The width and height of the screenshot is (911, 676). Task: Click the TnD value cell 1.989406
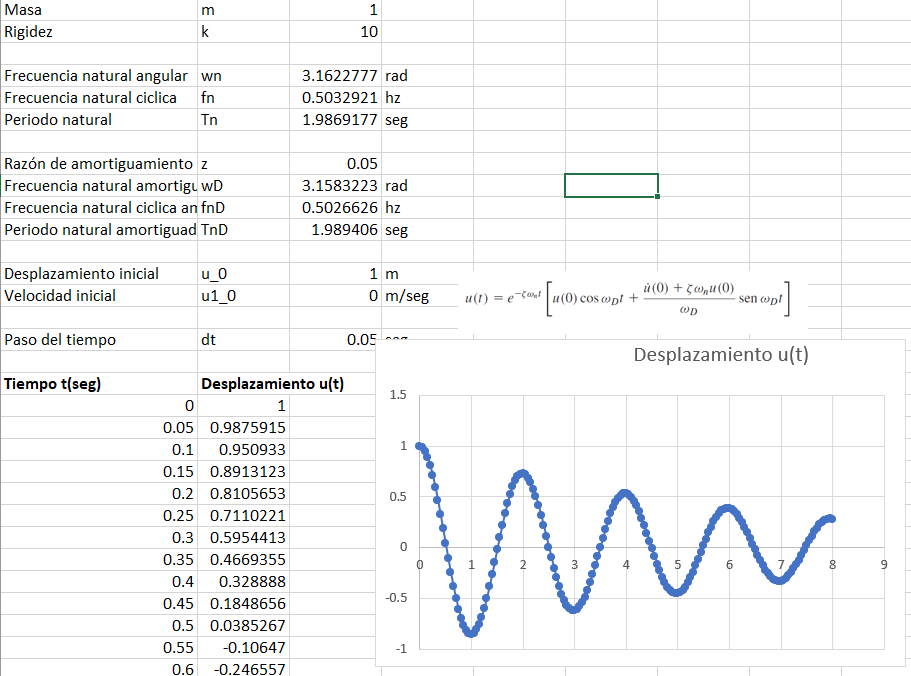pos(335,230)
